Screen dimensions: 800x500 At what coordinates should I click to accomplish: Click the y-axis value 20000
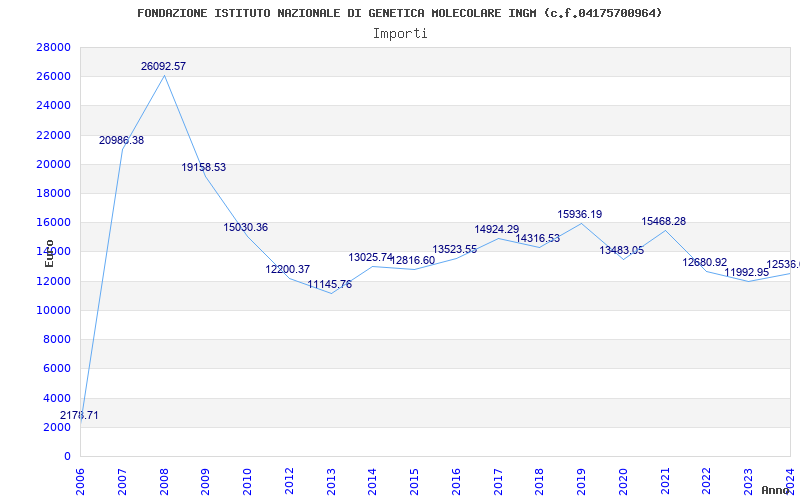coord(54,164)
